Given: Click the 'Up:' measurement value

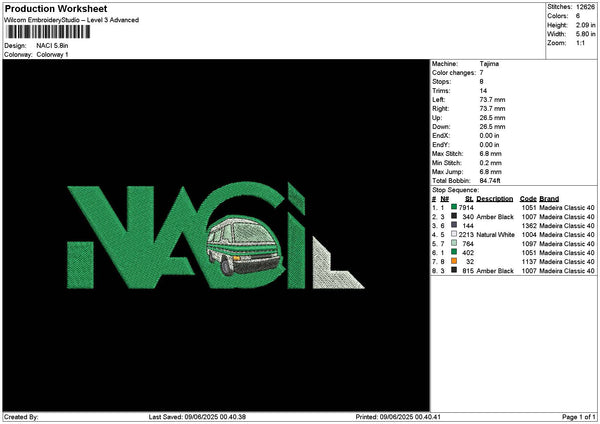Looking at the screenshot, I should [492, 118].
